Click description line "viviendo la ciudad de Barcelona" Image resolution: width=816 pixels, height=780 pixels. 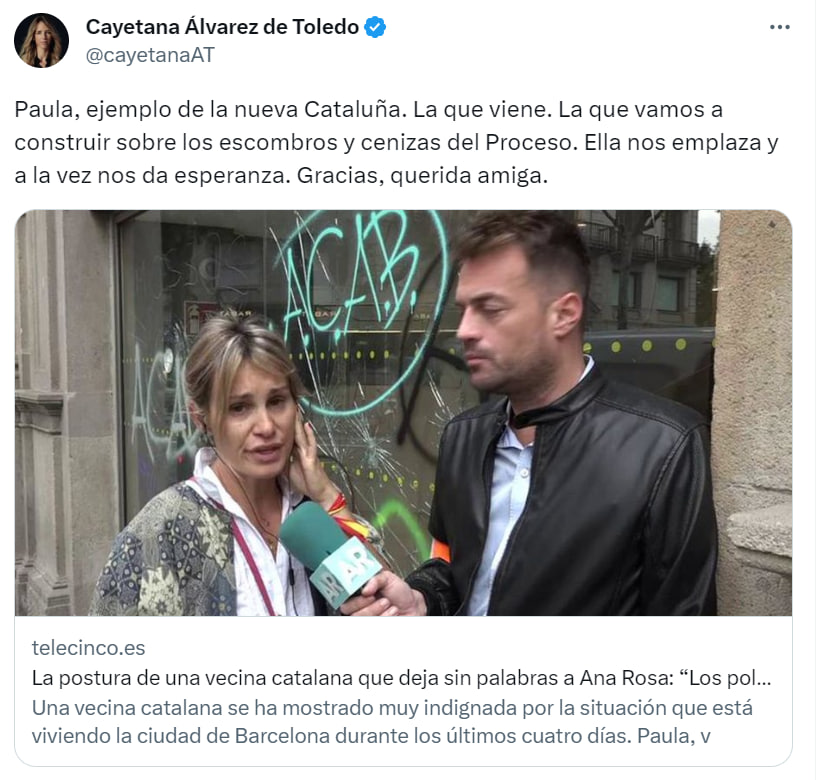[371, 736]
